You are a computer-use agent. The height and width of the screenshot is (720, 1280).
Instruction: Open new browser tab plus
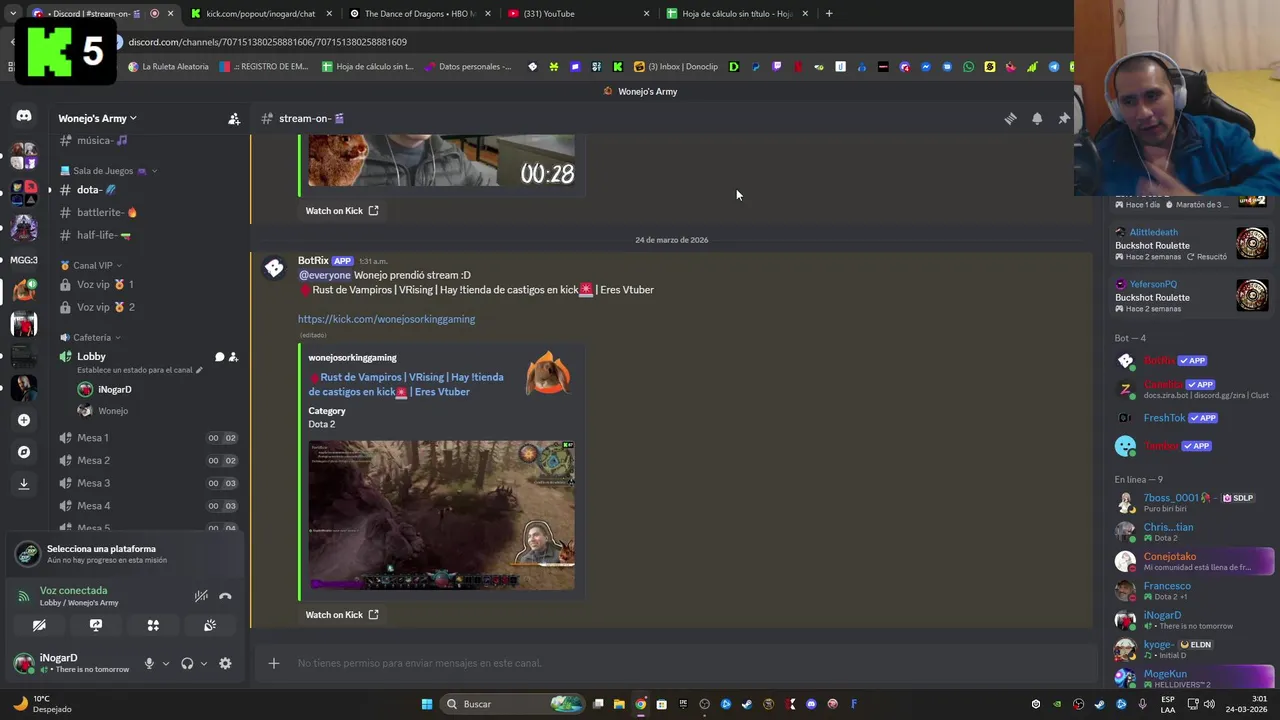[x=829, y=14]
